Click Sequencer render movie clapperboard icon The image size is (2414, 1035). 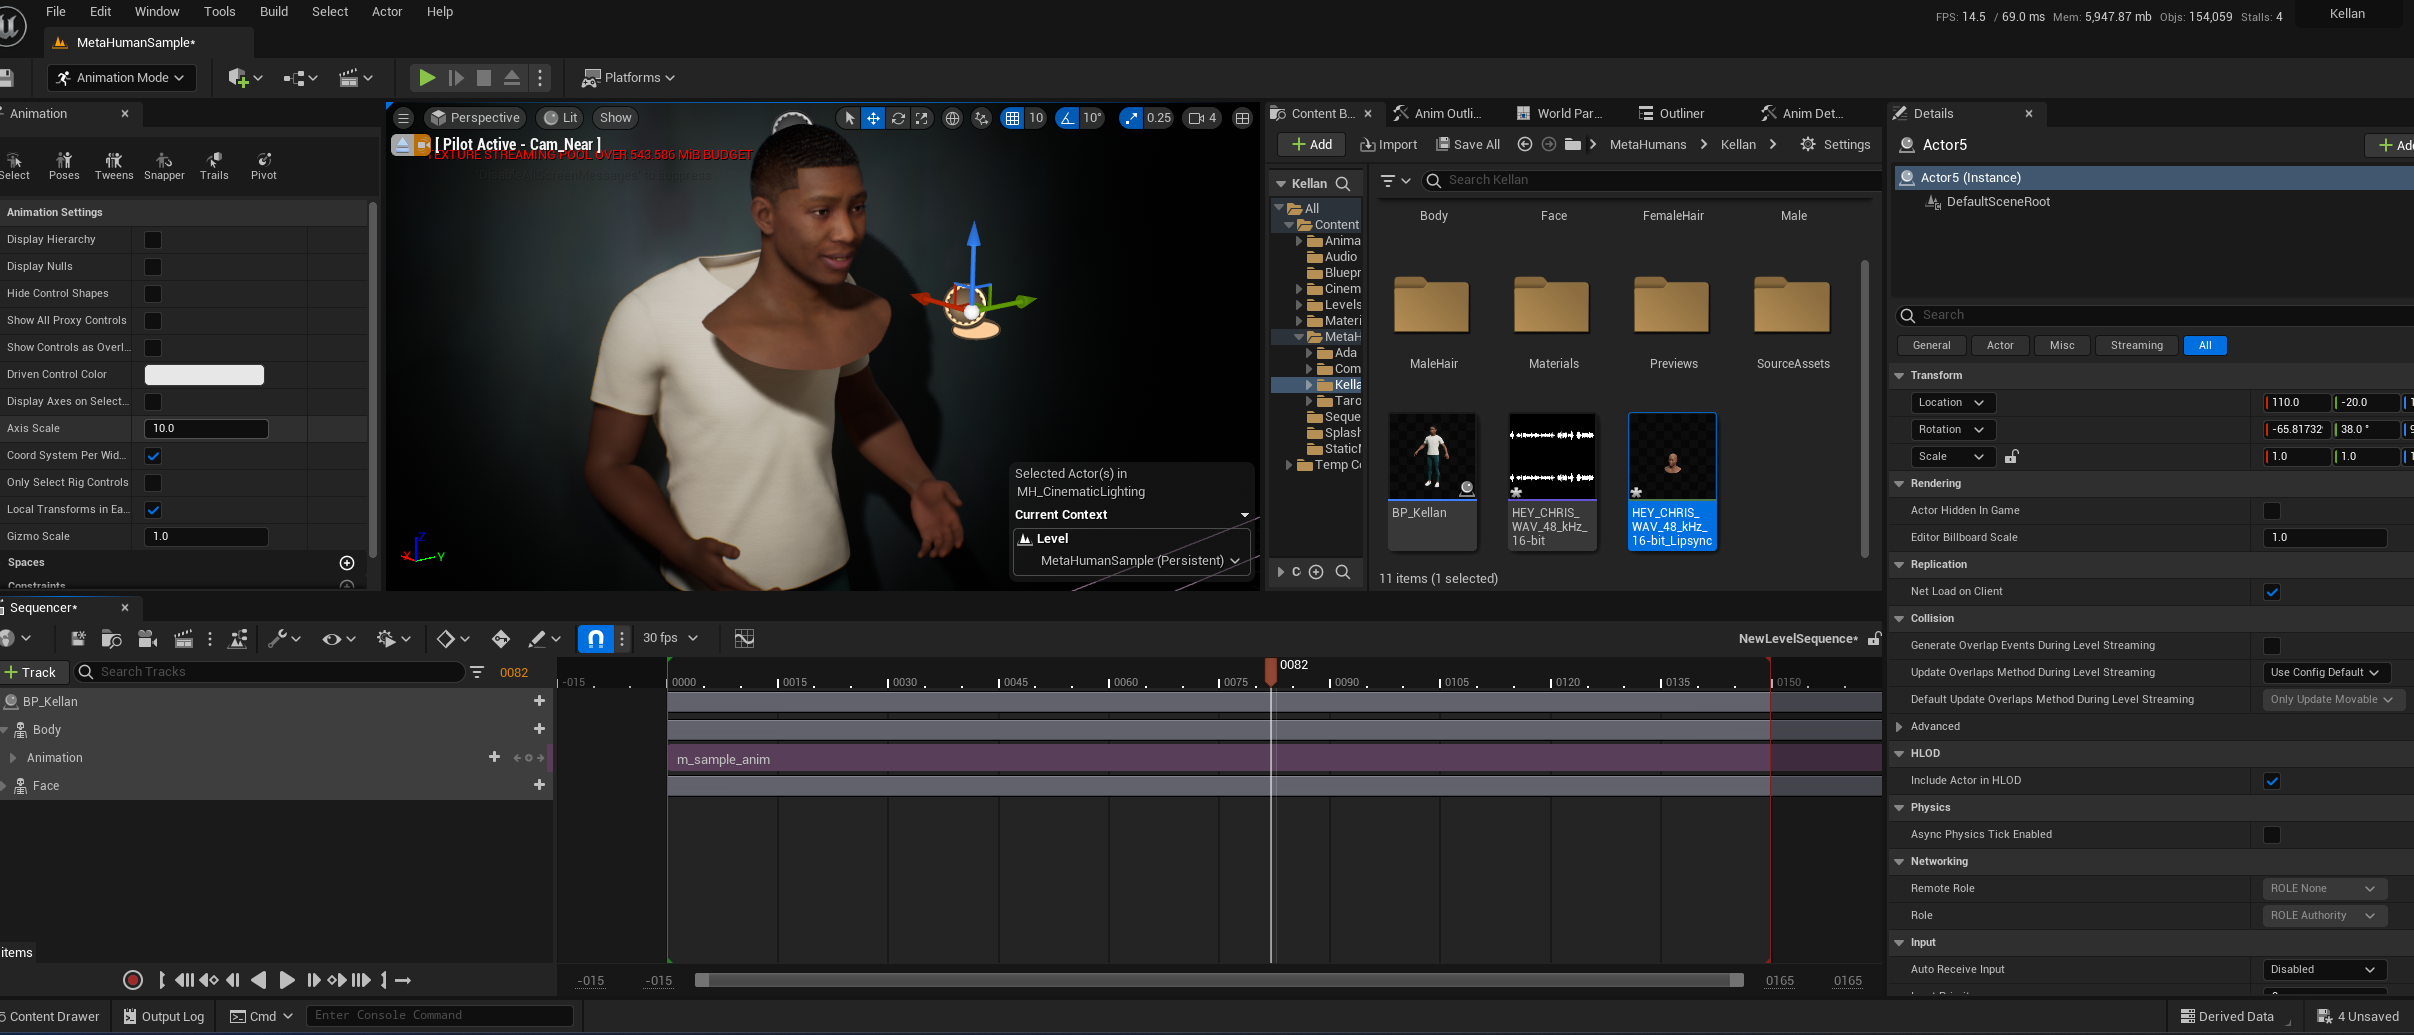point(183,638)
